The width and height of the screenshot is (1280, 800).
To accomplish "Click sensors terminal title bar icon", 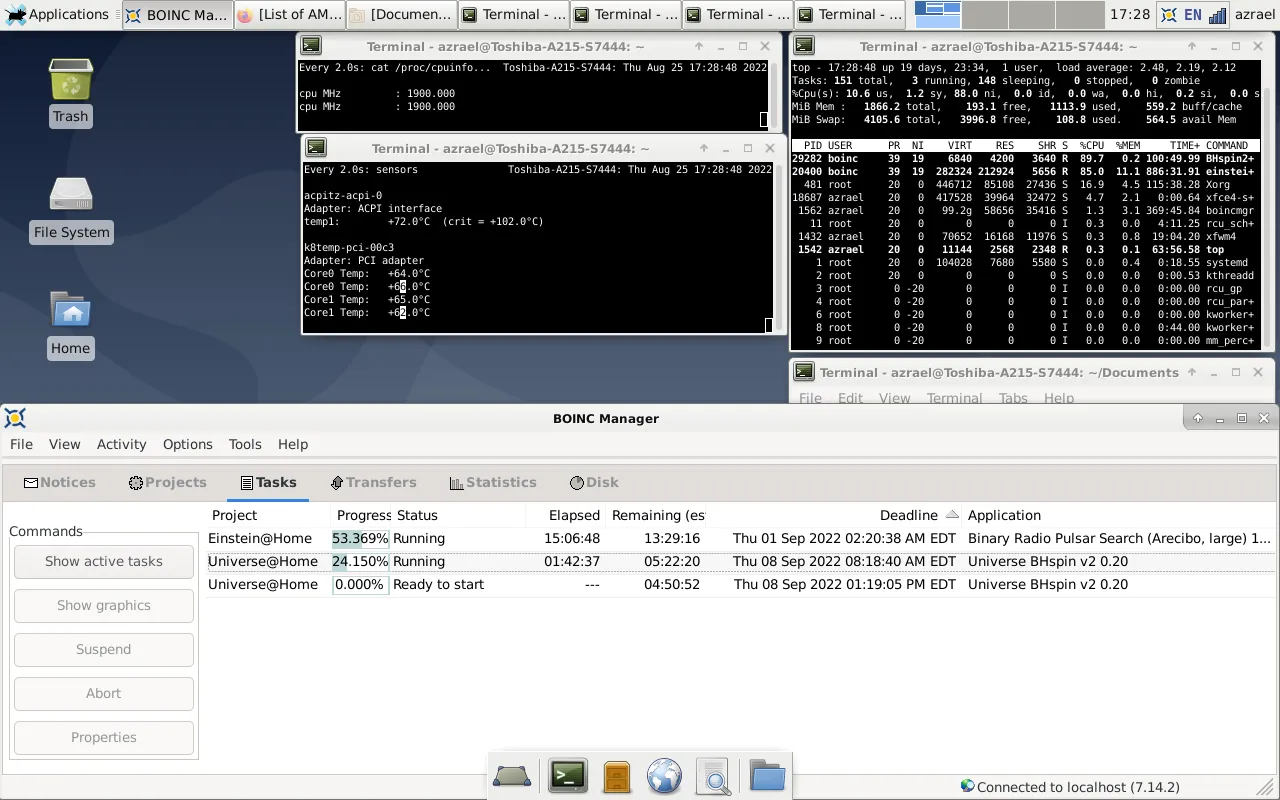I will 316,148.
